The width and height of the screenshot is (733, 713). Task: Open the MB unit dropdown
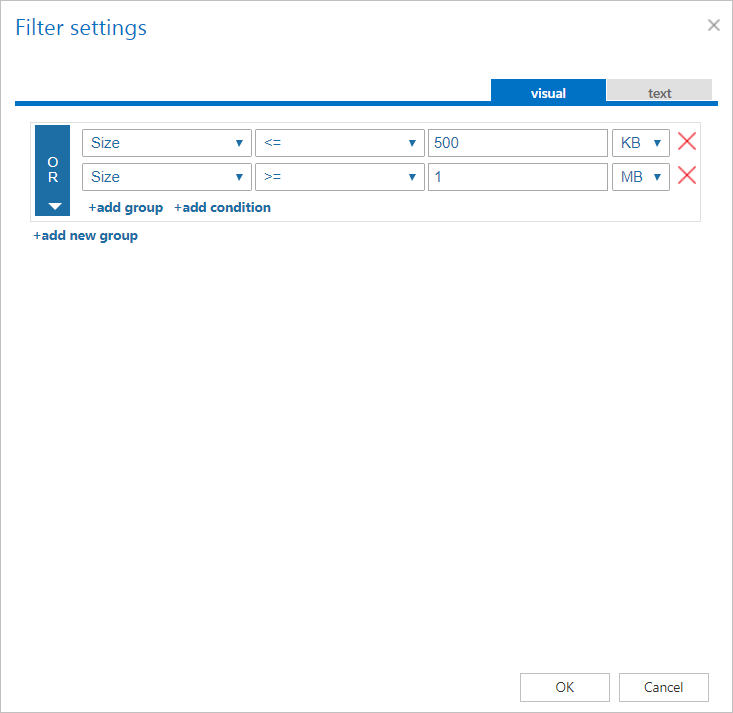641,177
